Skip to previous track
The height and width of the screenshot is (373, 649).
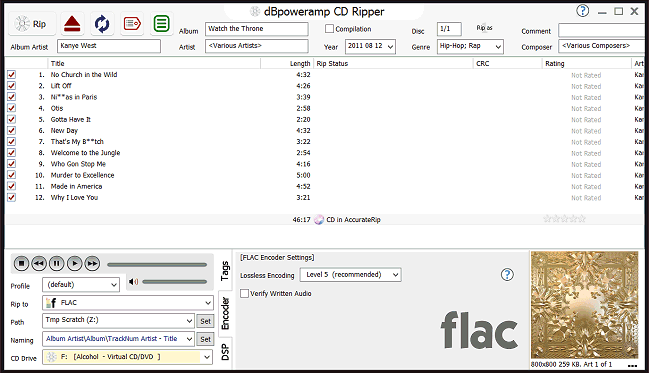tap(39, 263)
